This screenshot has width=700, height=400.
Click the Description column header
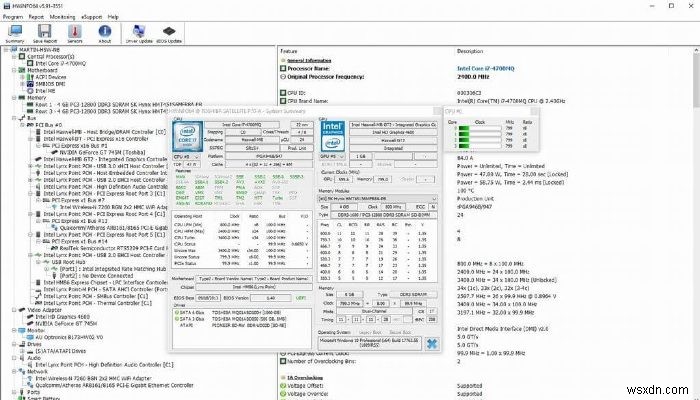470,51
